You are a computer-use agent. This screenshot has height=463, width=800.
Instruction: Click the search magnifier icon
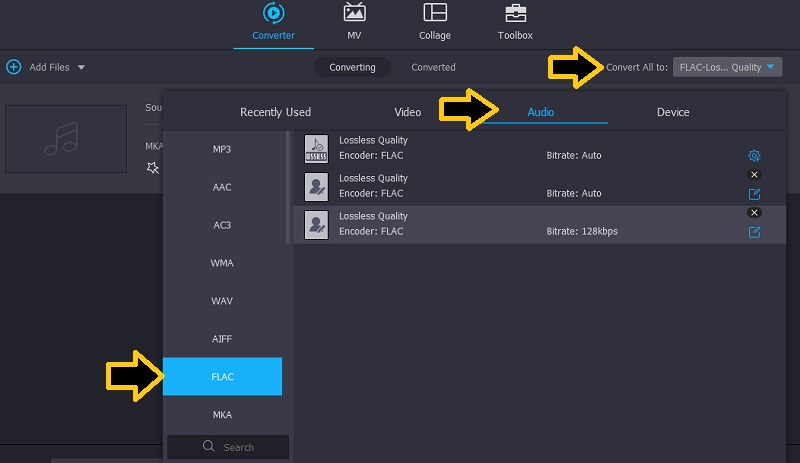point(208,447)
